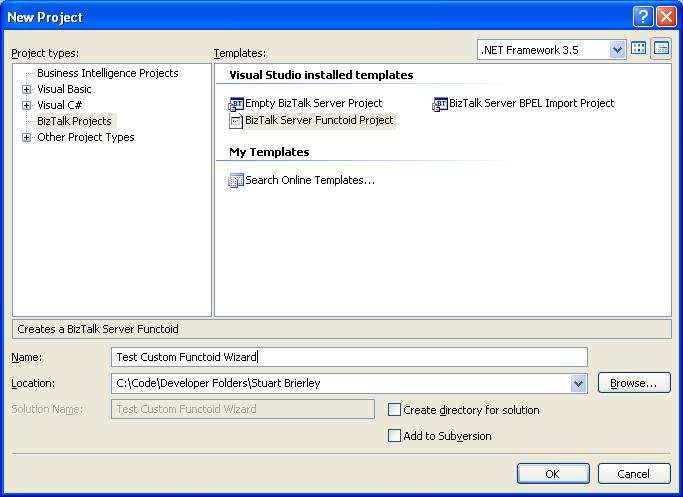Expand the Visual Basic node
This screenshot has height=497, width=683.
click(x=27, y=89)
